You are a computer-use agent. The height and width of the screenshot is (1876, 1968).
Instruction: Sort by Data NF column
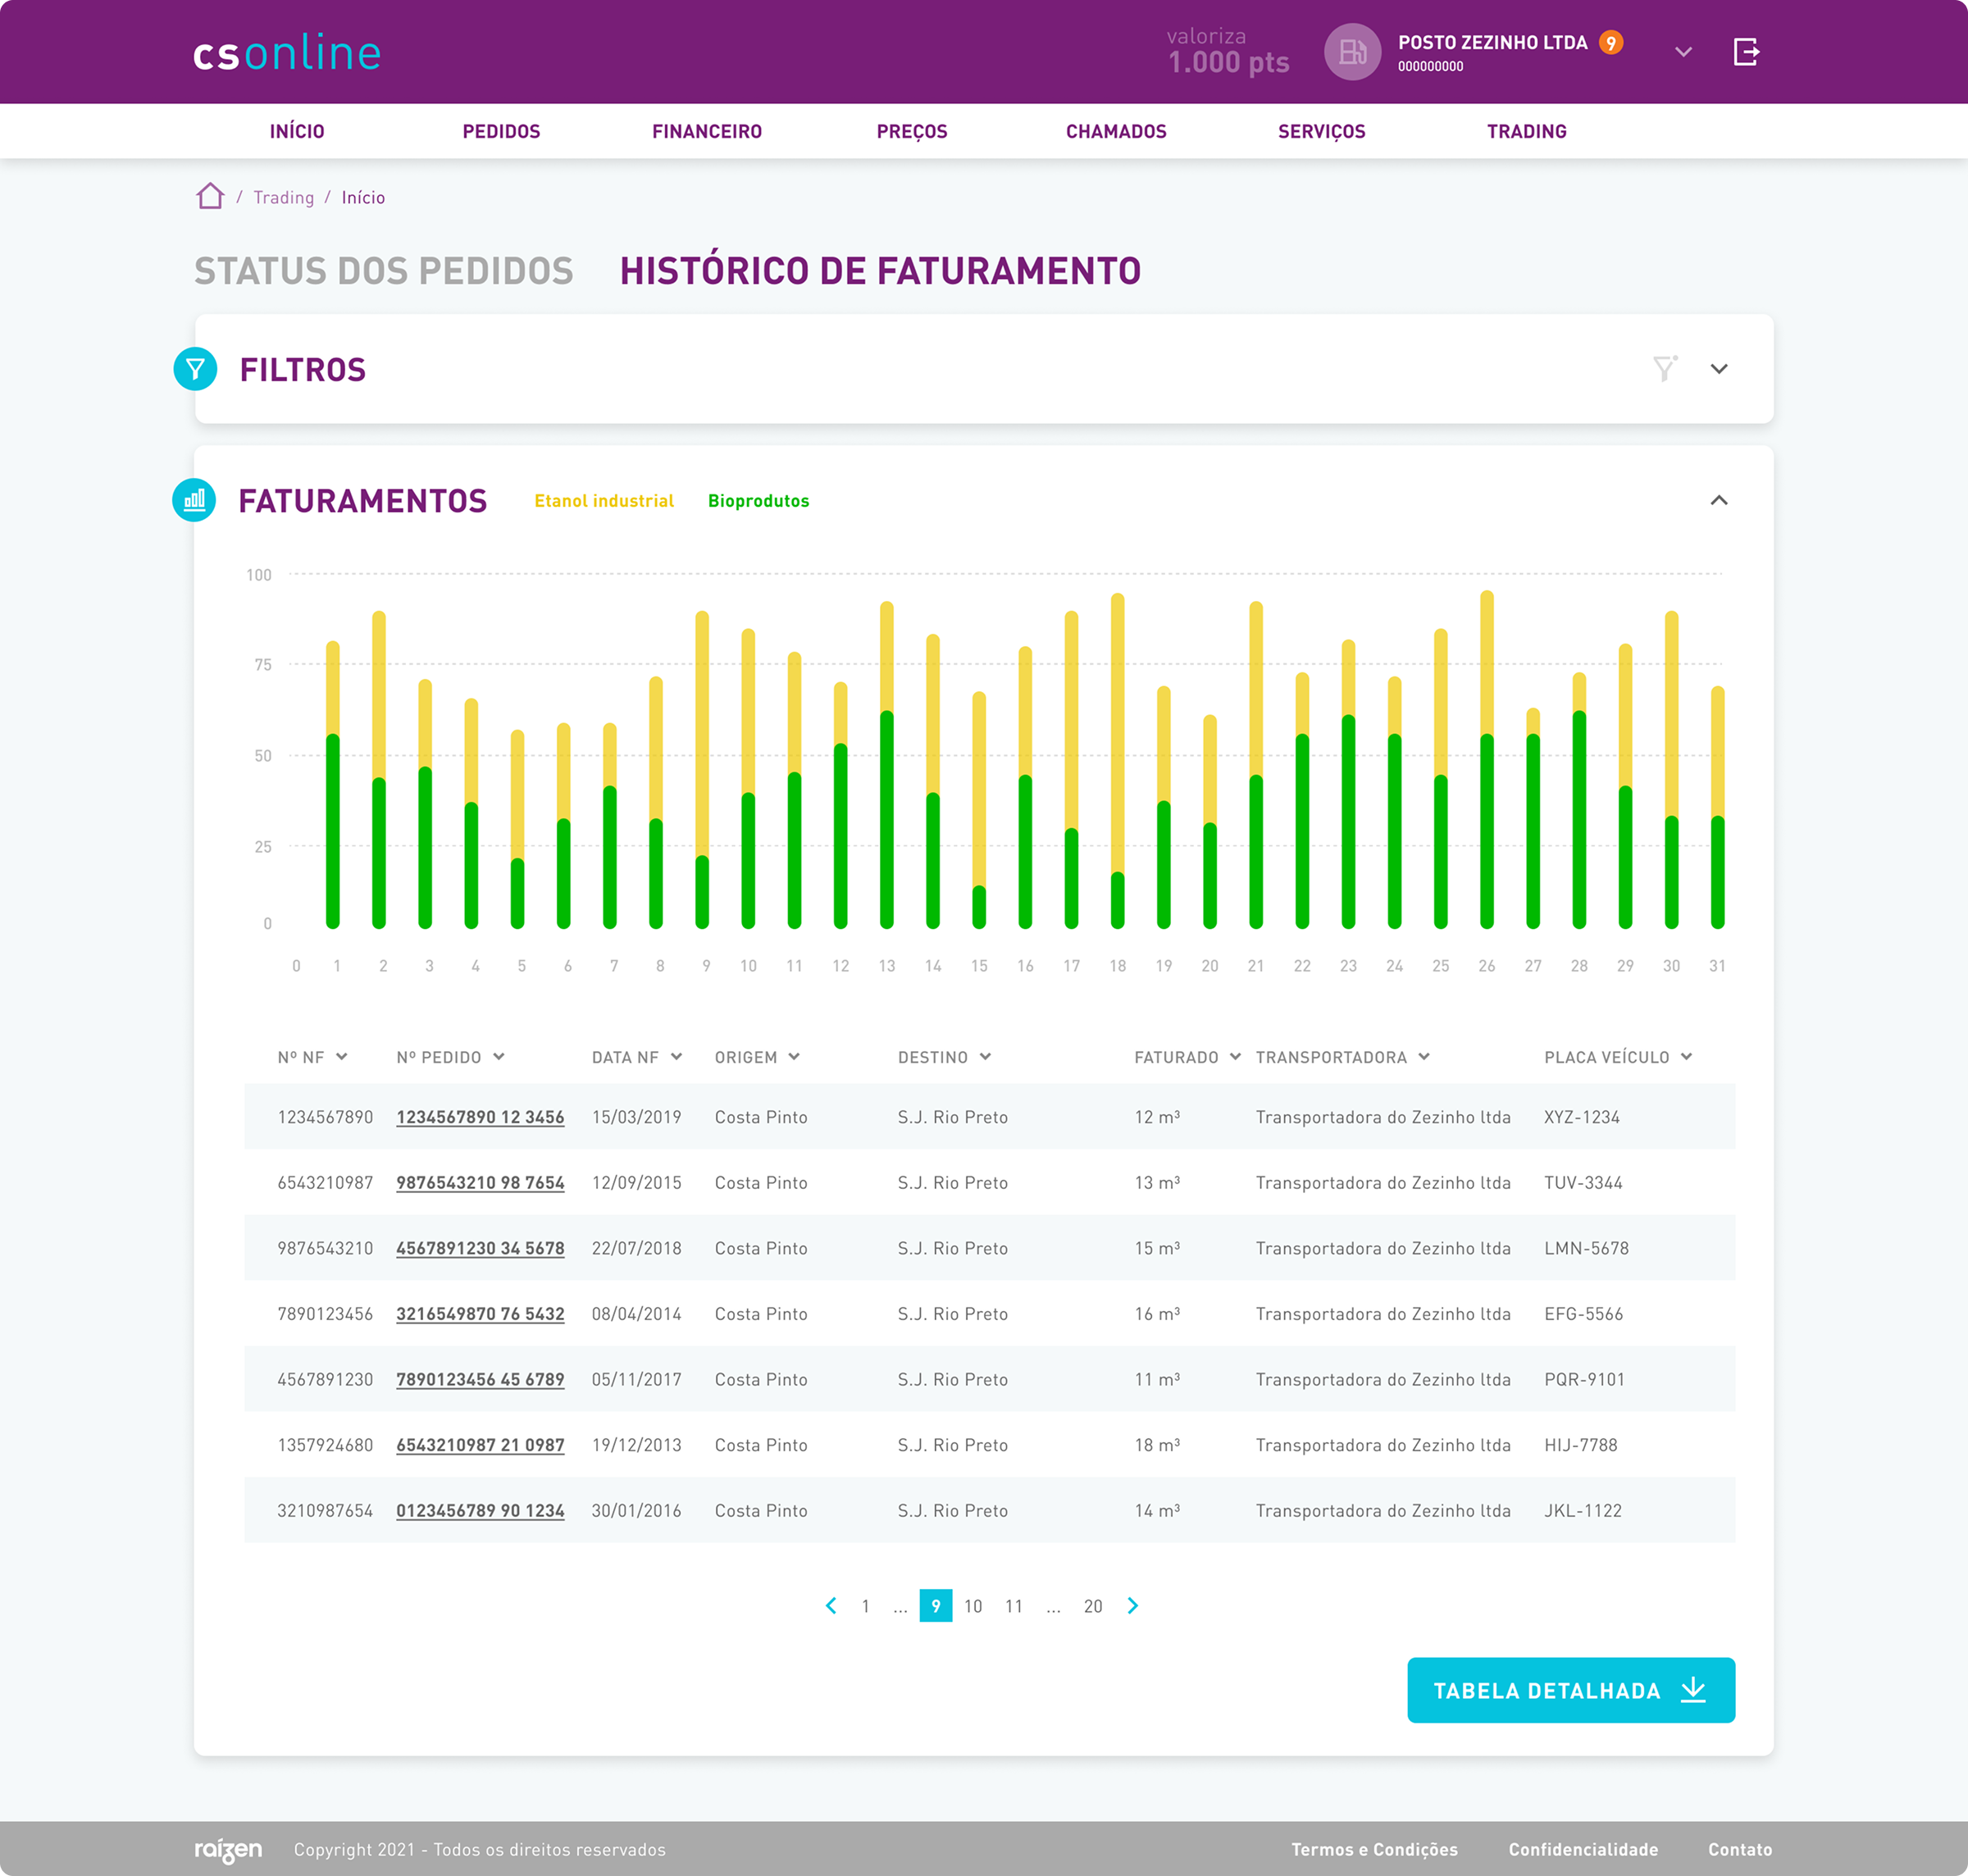636,1057
